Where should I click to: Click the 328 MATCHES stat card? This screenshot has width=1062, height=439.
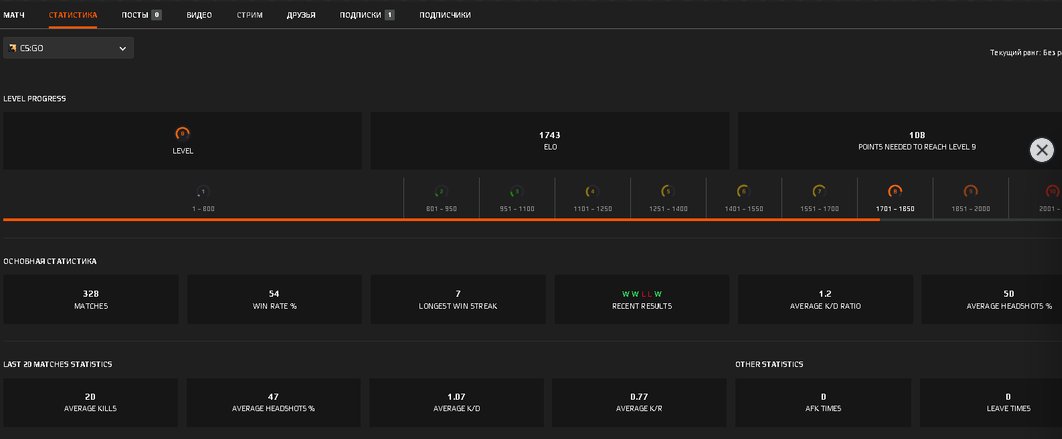click(x=91, y=299)
